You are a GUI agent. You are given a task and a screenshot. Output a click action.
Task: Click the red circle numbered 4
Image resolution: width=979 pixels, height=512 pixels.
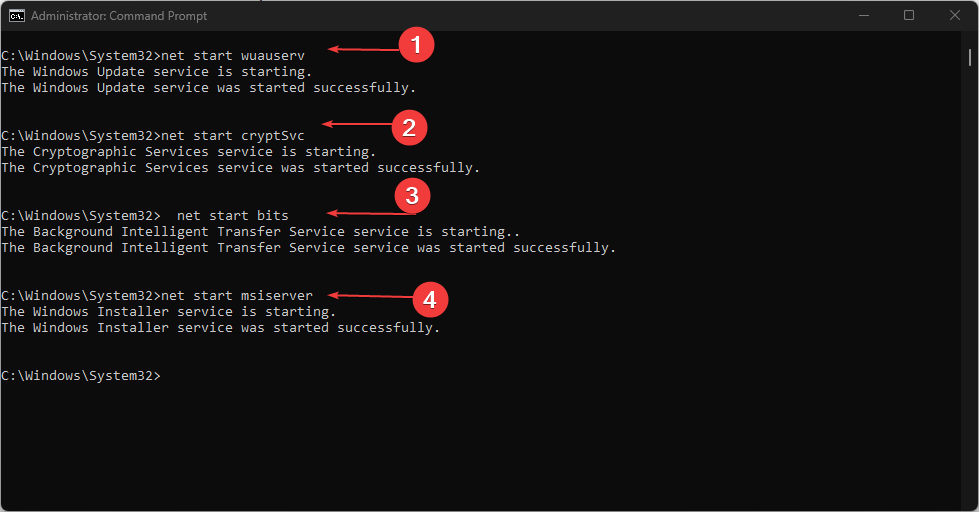coord(430,298)
